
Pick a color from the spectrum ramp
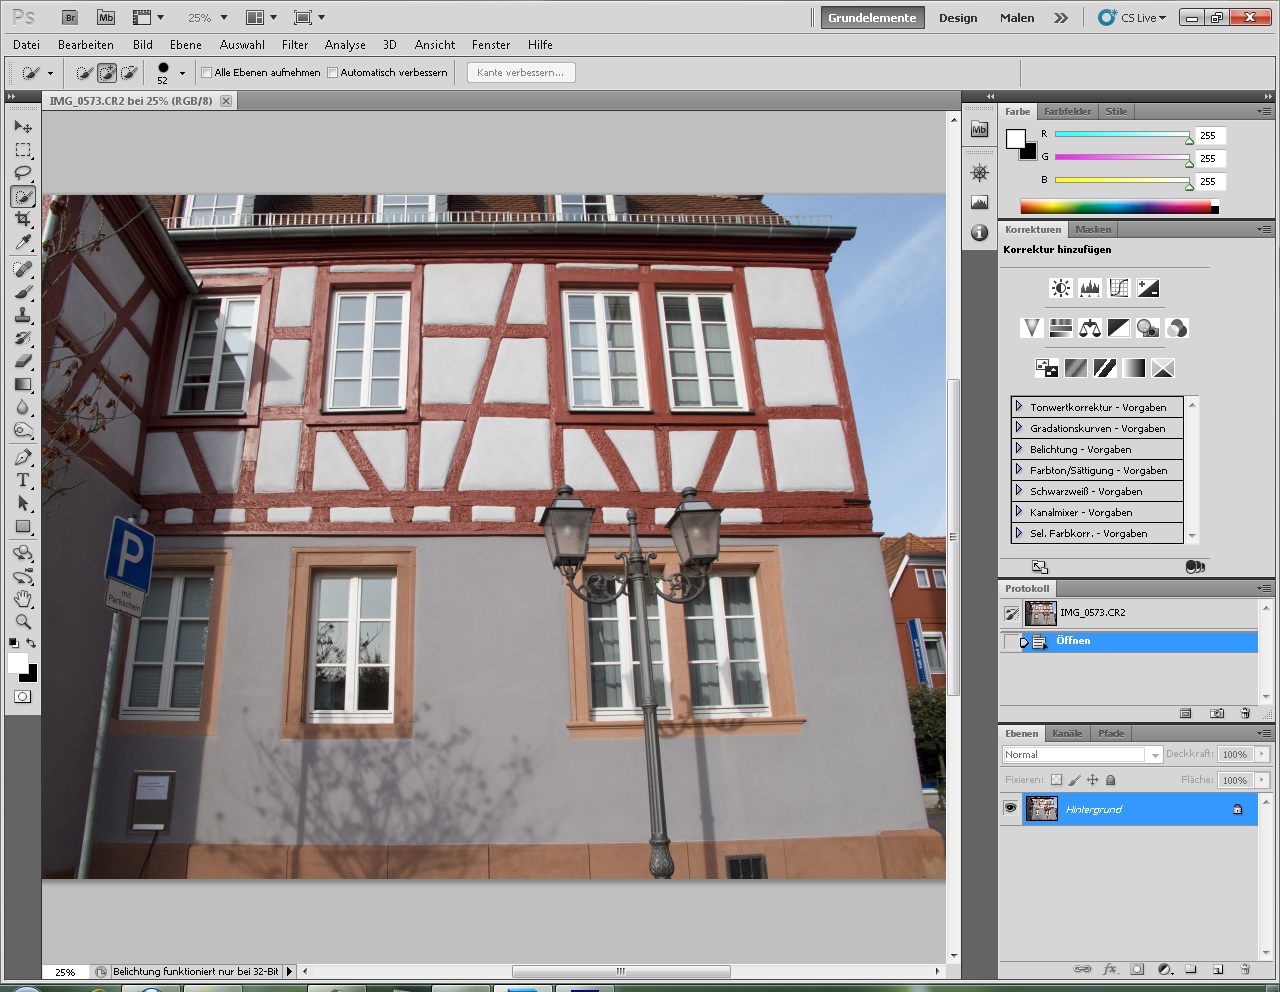tap(1119, 207)
